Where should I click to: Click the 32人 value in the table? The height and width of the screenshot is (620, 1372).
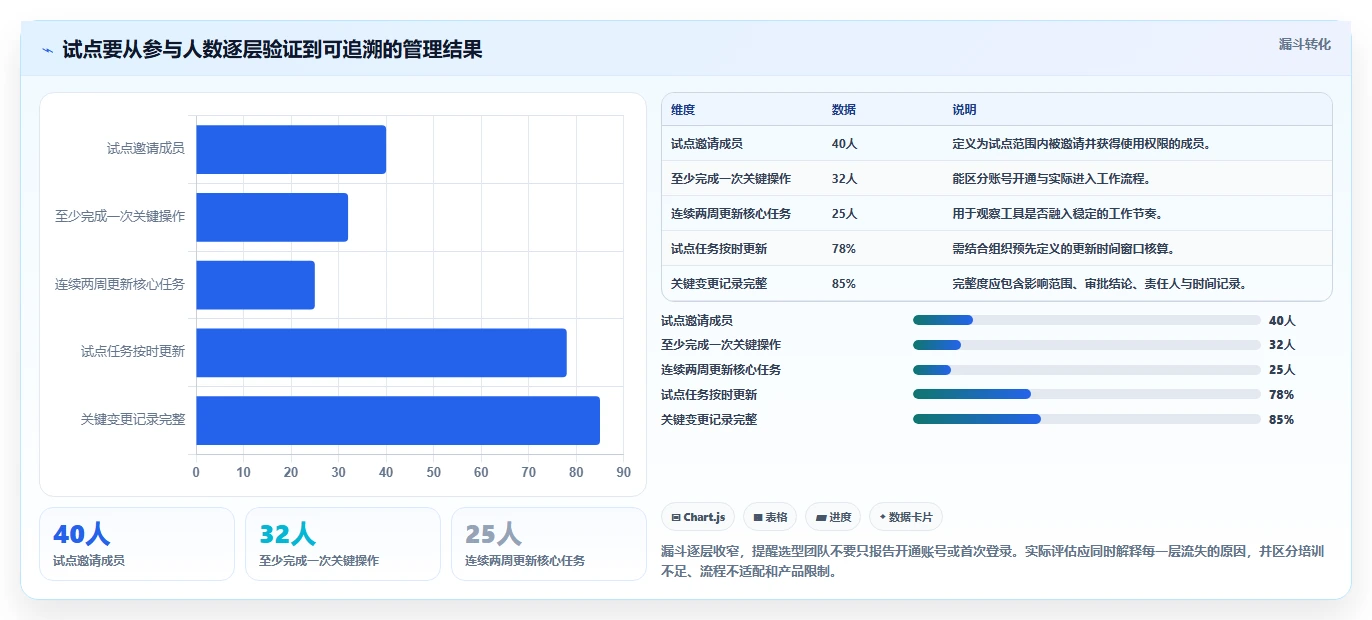click(845, 179)
